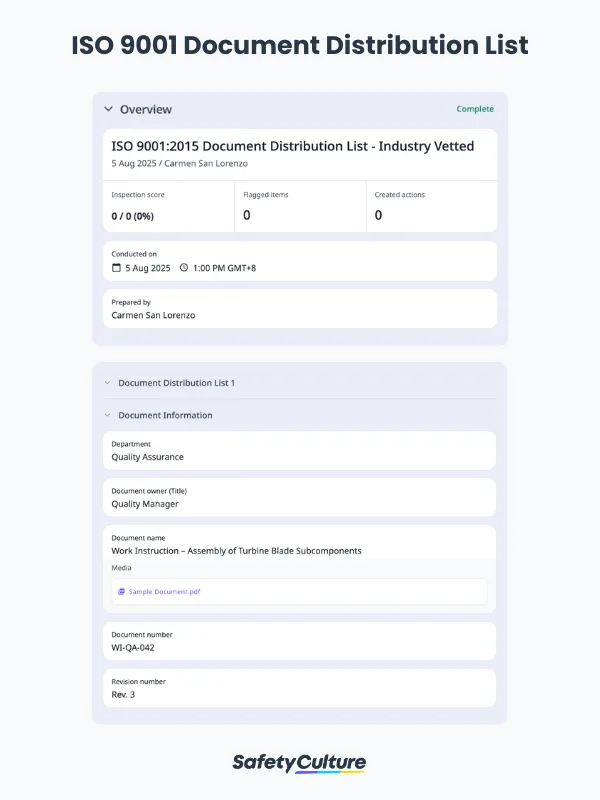Click the SafetyCulture logo
This screenshot has width=600, height=800.
(299, 763)
